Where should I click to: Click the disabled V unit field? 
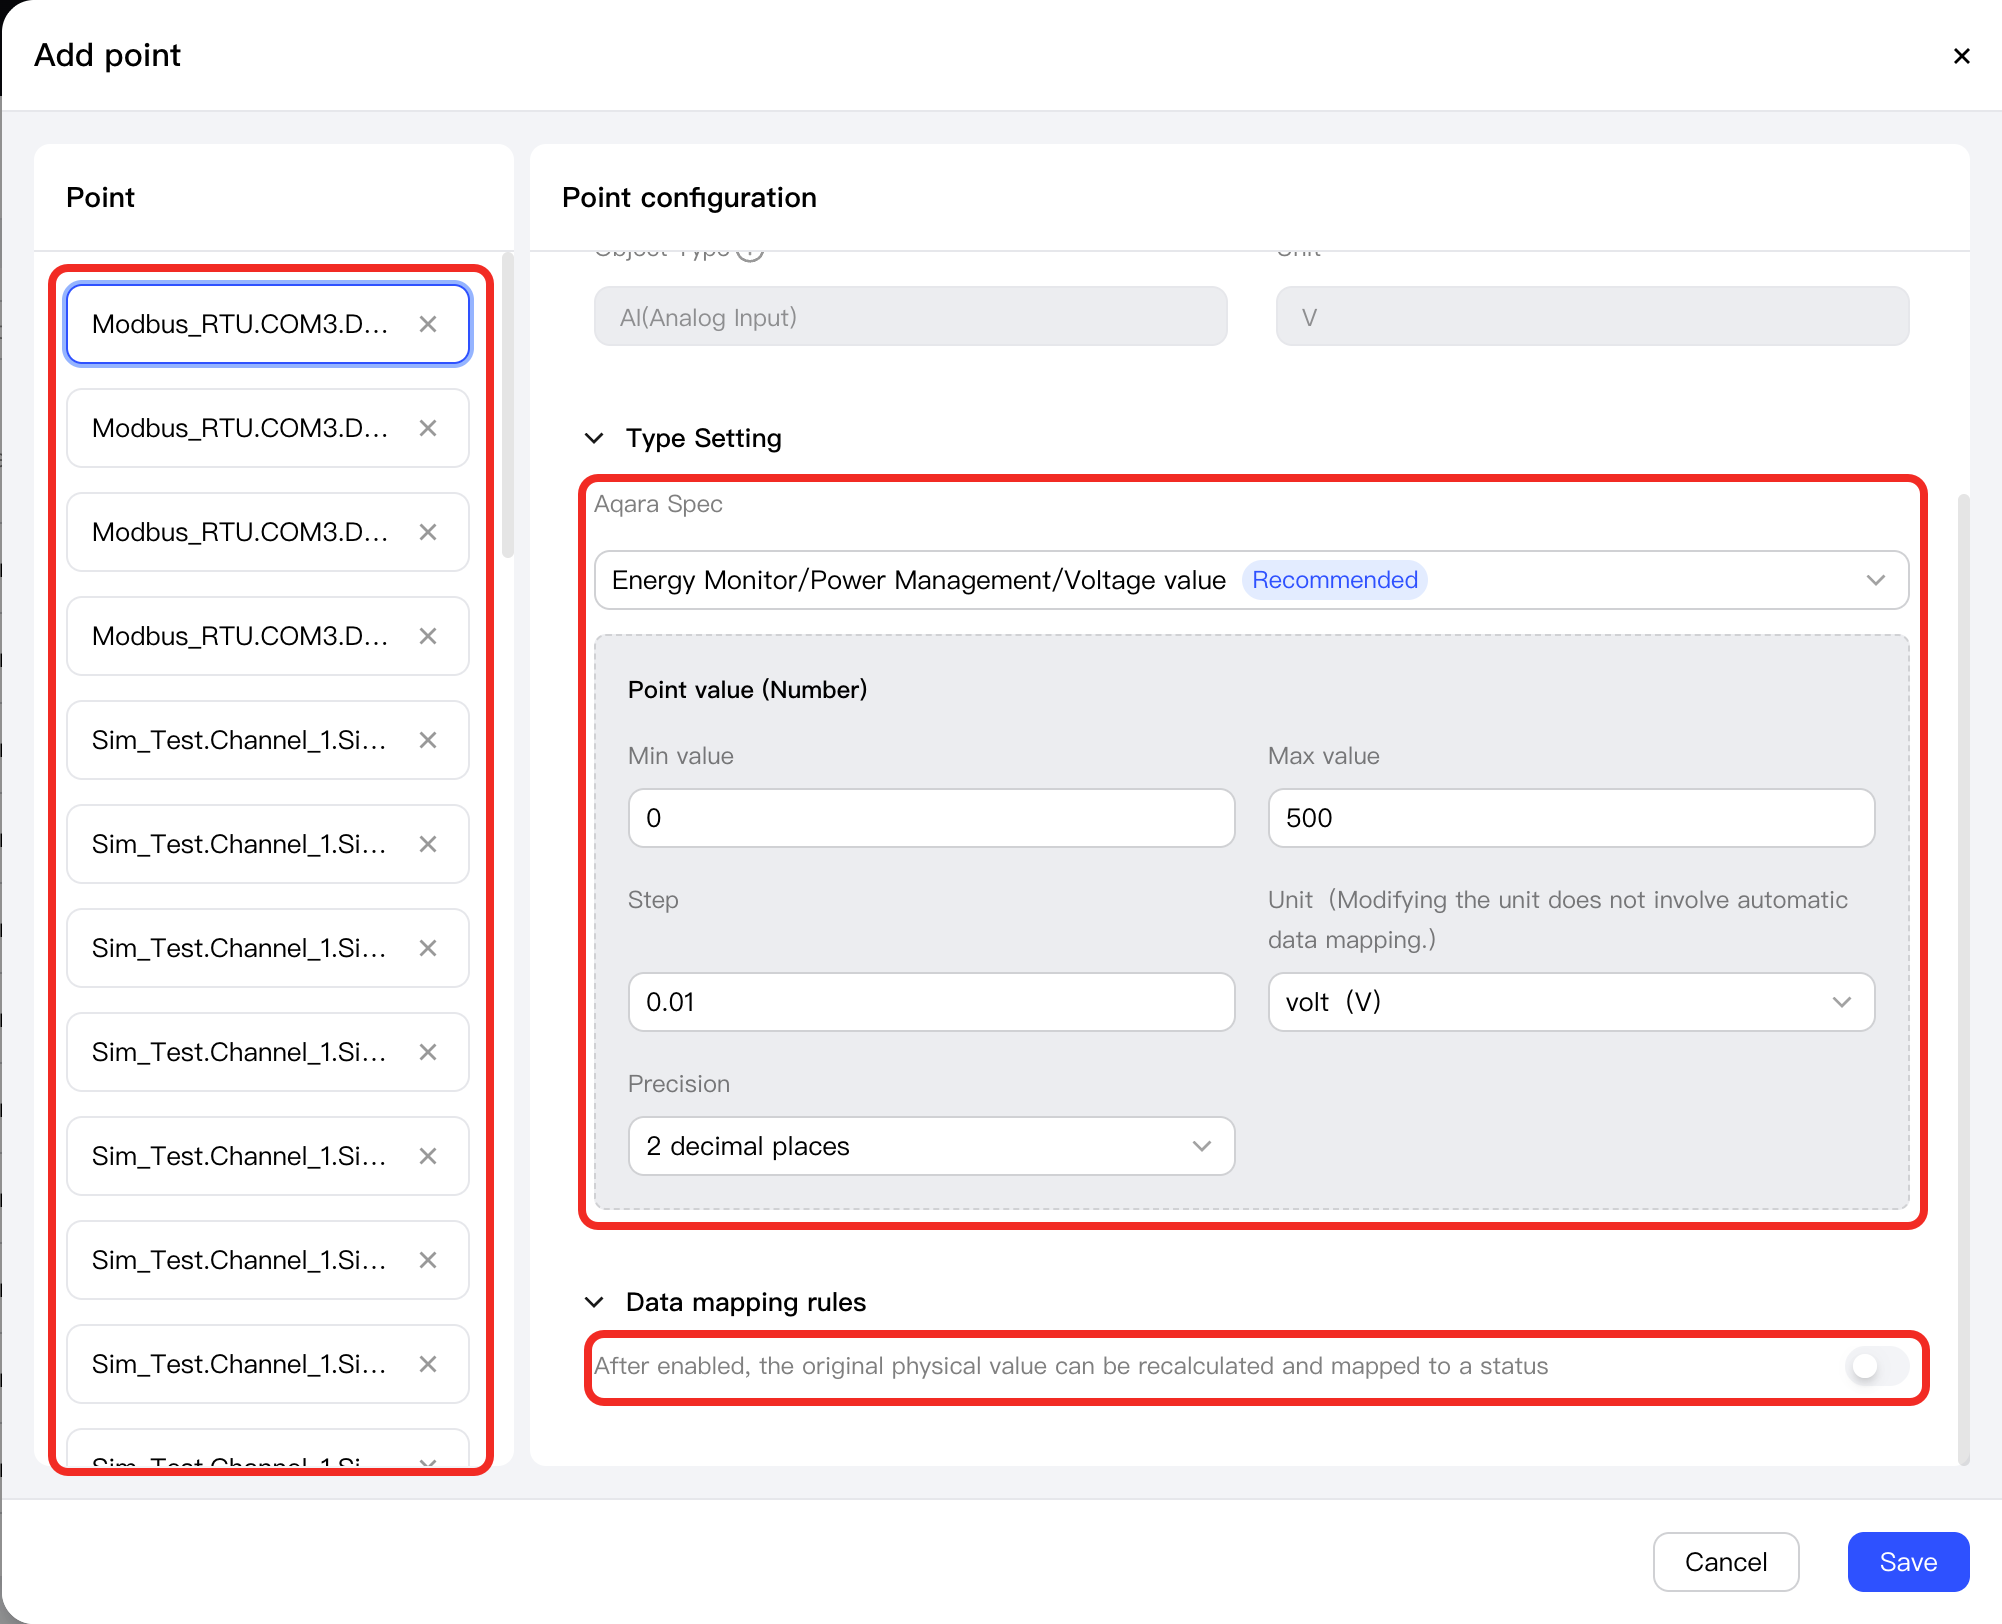coord(1592,317)
